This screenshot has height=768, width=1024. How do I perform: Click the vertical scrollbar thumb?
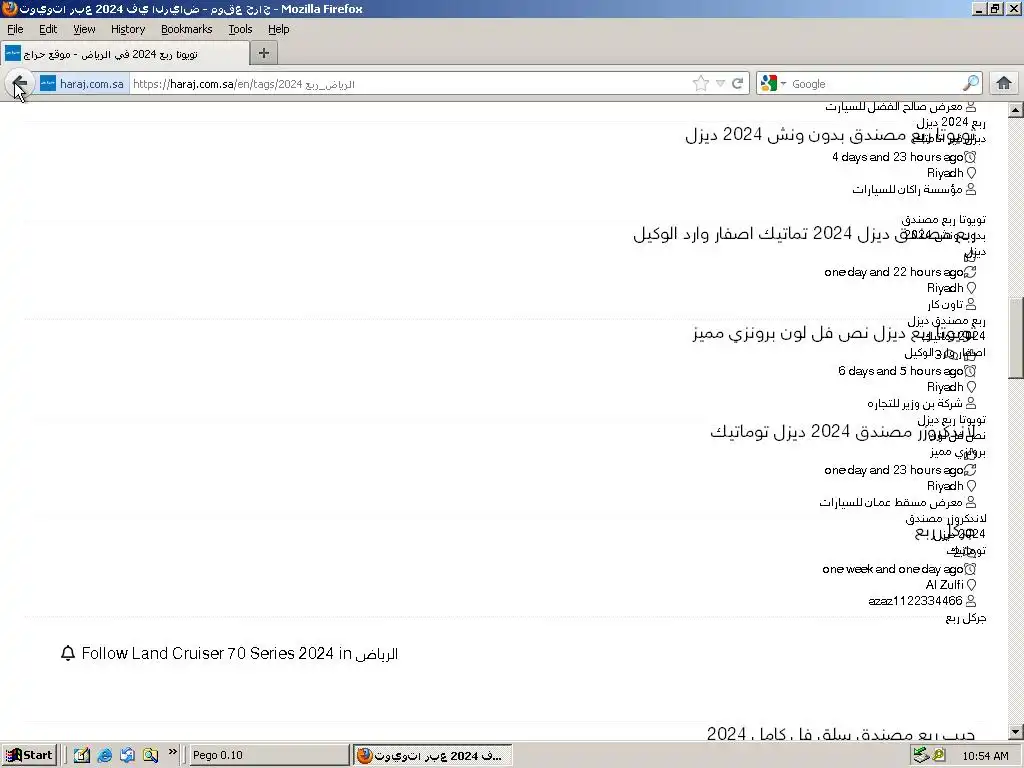[x=1016, y=338]
